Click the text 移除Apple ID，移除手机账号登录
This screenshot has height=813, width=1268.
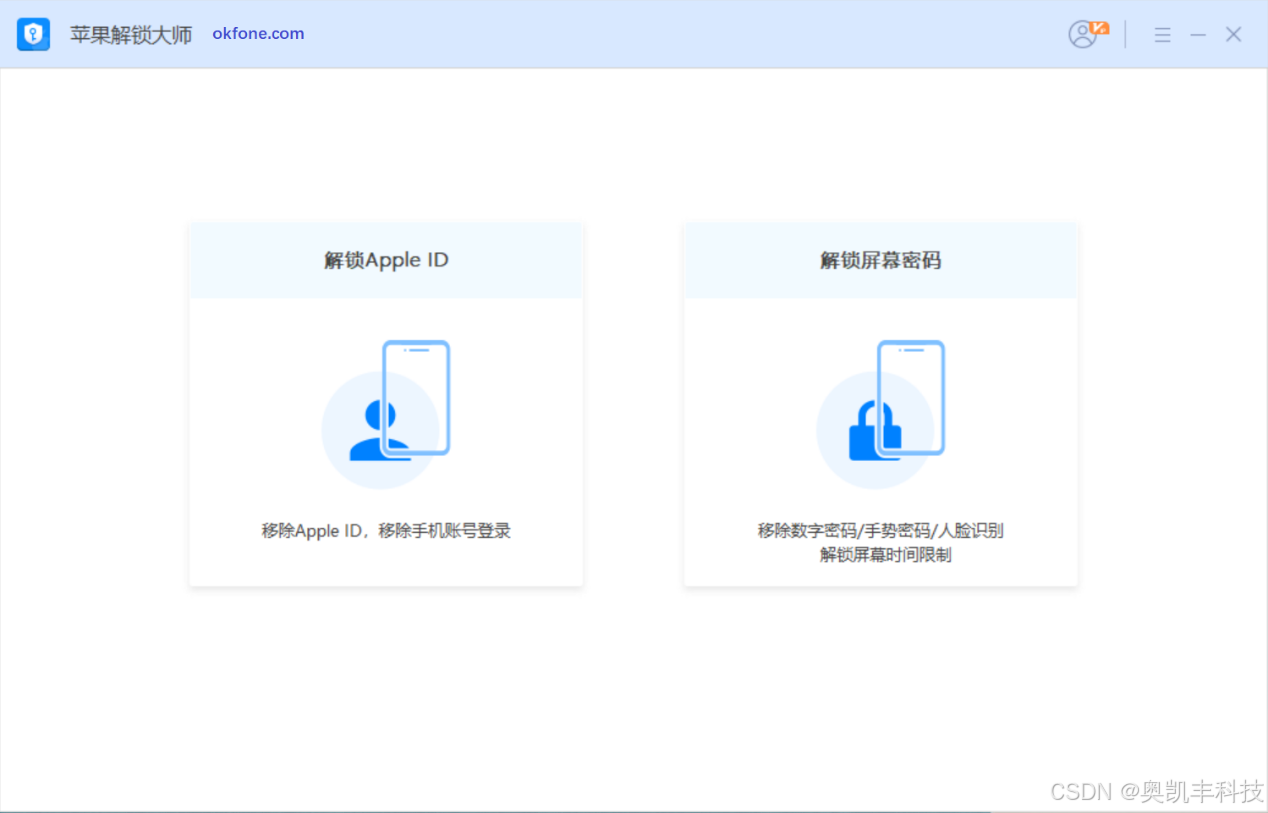[x=386, y=531]
